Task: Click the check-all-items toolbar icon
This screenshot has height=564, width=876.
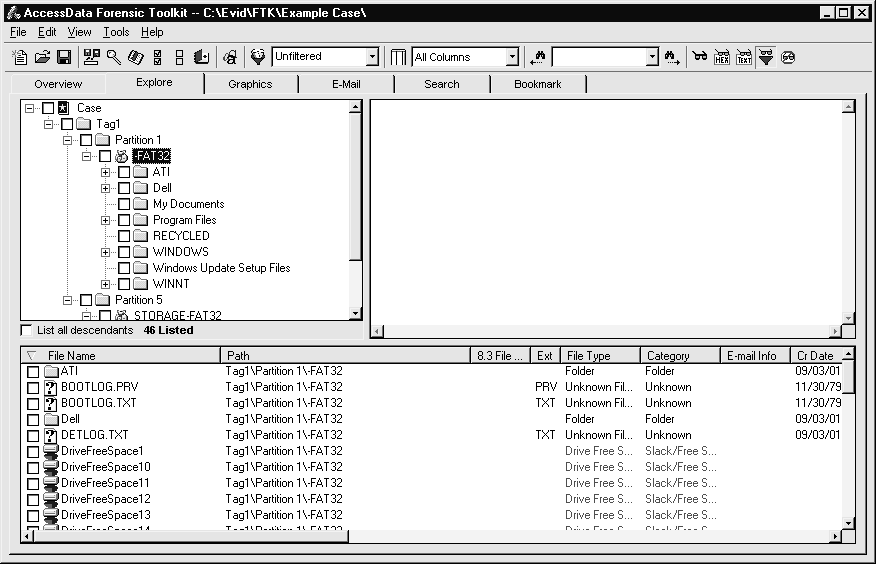Action: [x=158, y=57]
